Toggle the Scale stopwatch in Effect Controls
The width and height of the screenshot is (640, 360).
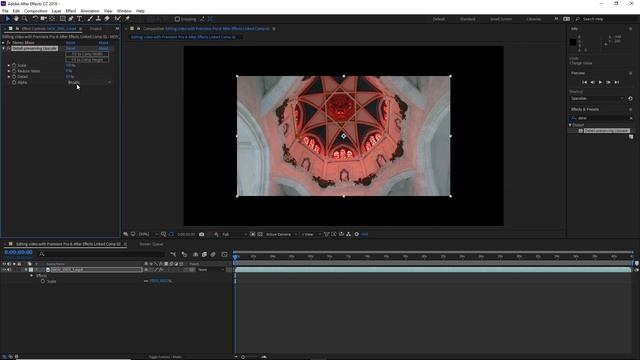pyautogui.click(x=14, y=65)
